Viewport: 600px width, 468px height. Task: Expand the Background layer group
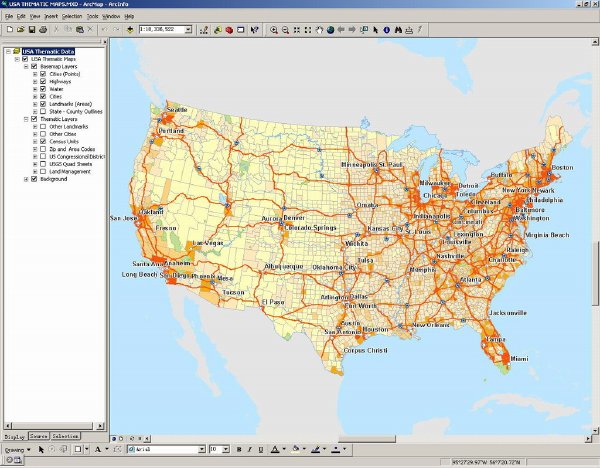pyautogui.click(x=26, y=179)
